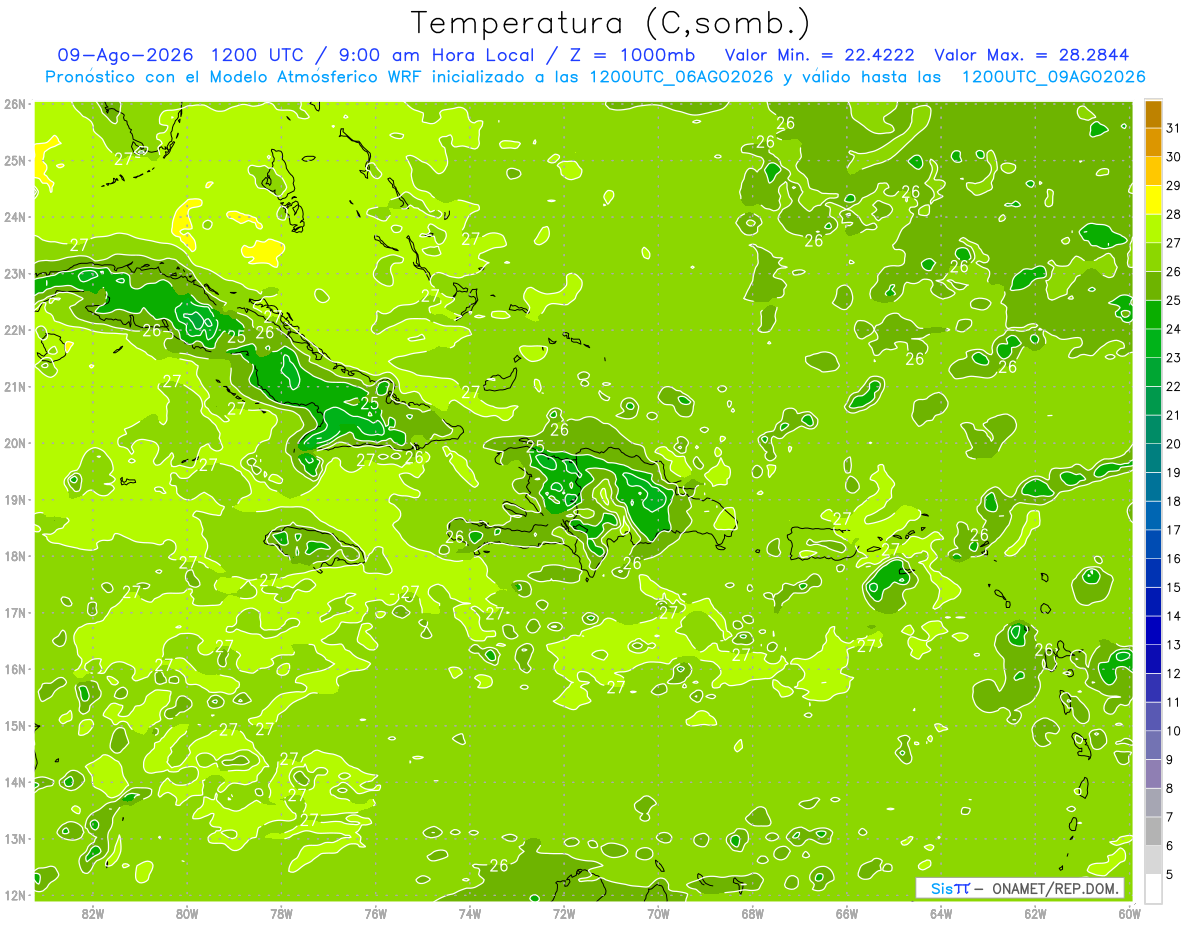The width and height of the screenshot is (1200, 927).
Task: Pick the legend color band between 19 and 20
Action: (1153, 458)
